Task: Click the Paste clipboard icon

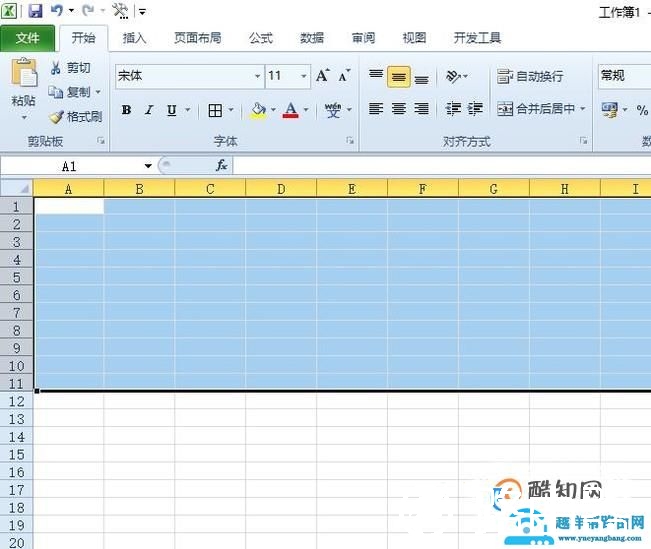Action: [x=24, y=73]
